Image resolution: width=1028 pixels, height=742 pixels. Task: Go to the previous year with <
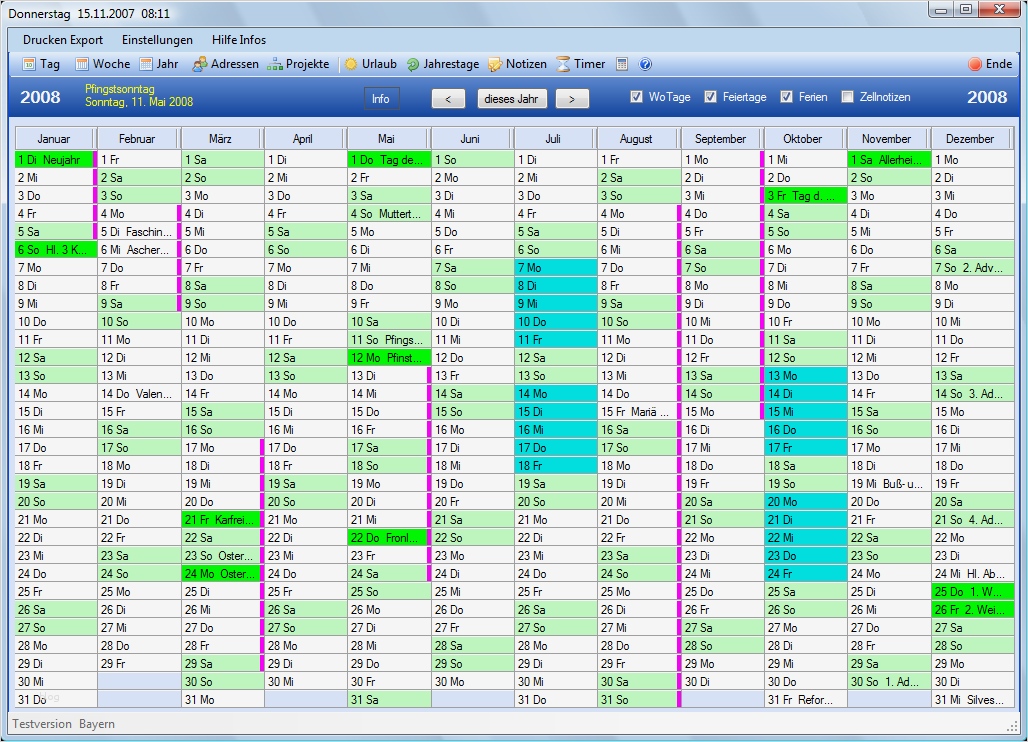click(448, 98)
